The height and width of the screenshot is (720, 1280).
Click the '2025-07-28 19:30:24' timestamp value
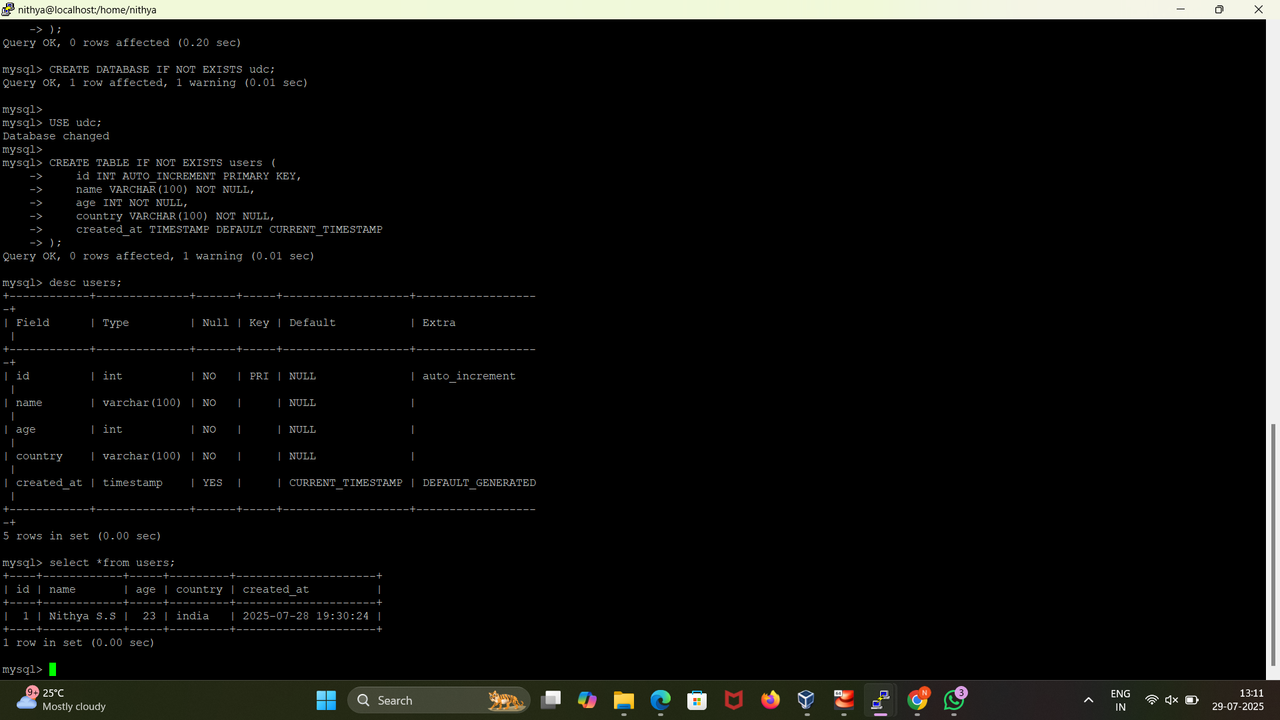point(306,616)
